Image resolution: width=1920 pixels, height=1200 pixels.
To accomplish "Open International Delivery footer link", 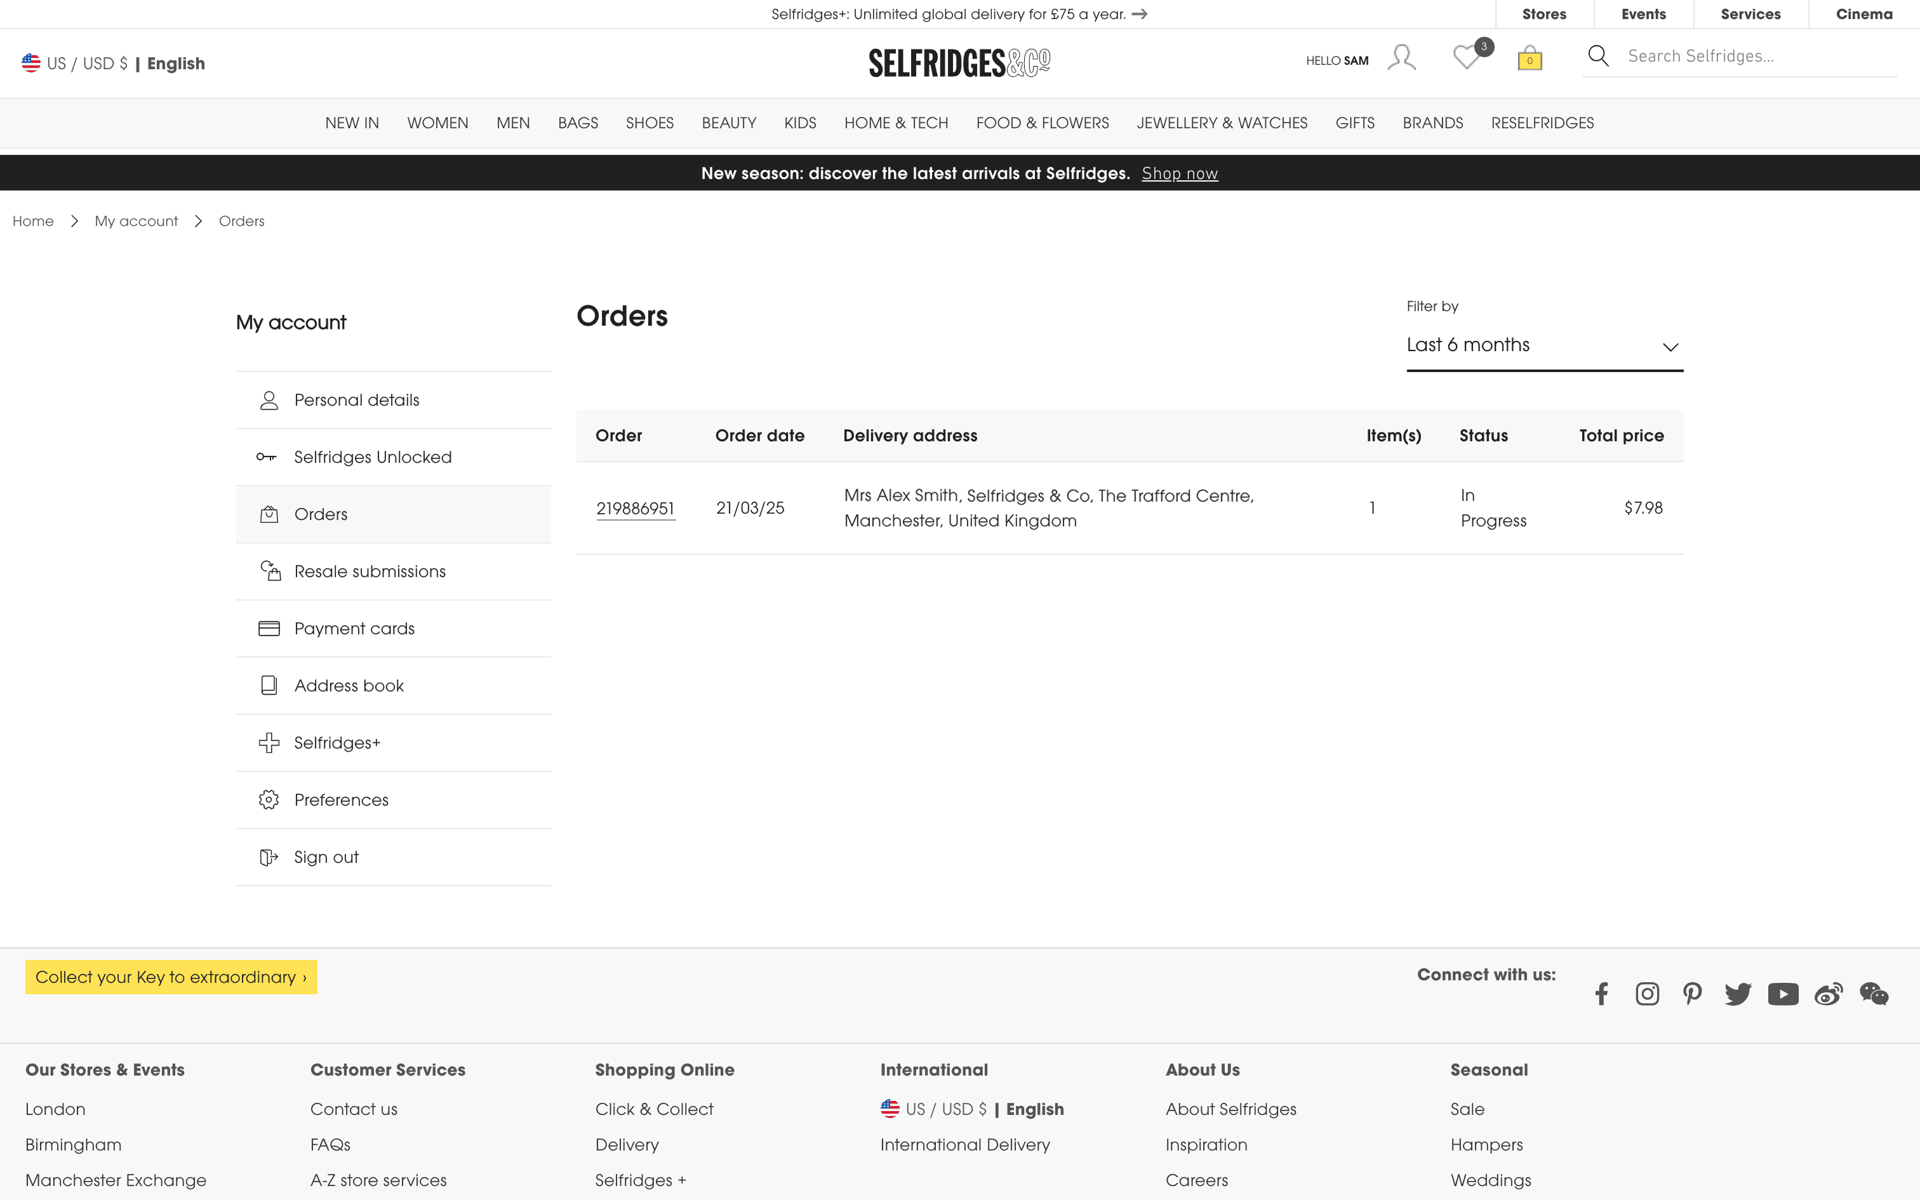I will [964, 1145].
